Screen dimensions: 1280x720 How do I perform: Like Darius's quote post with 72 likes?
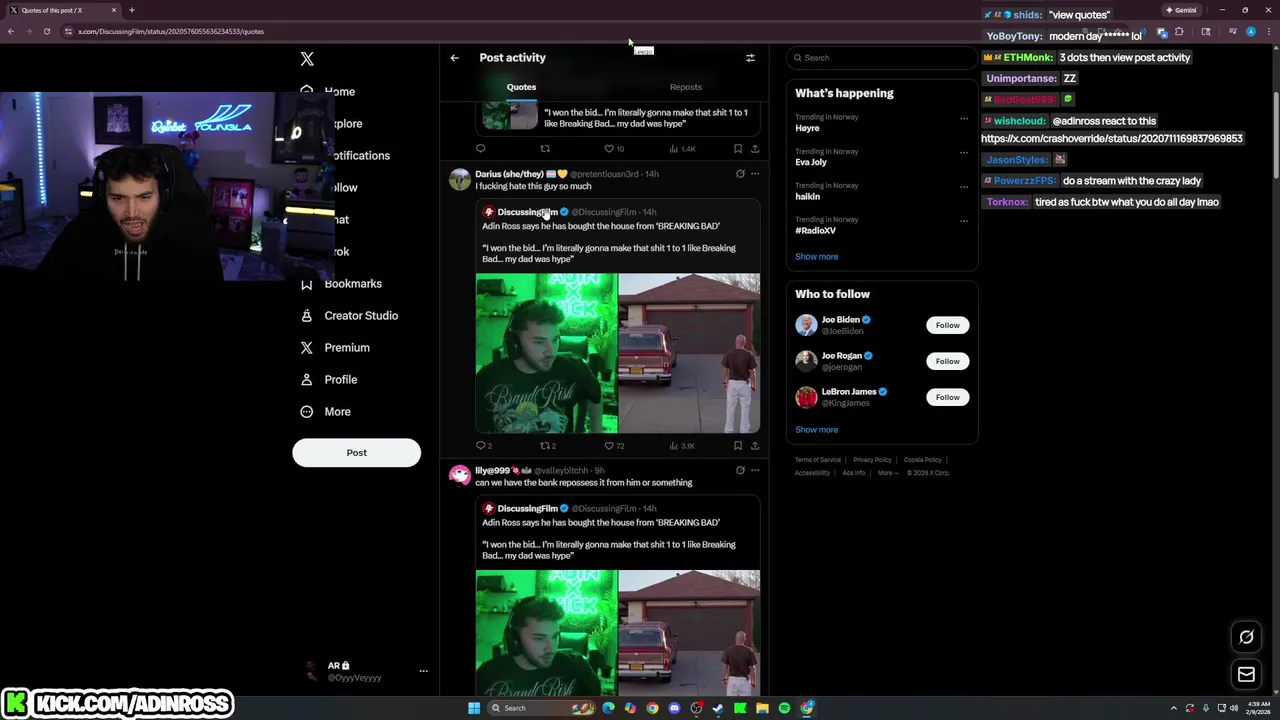point(608,446)
